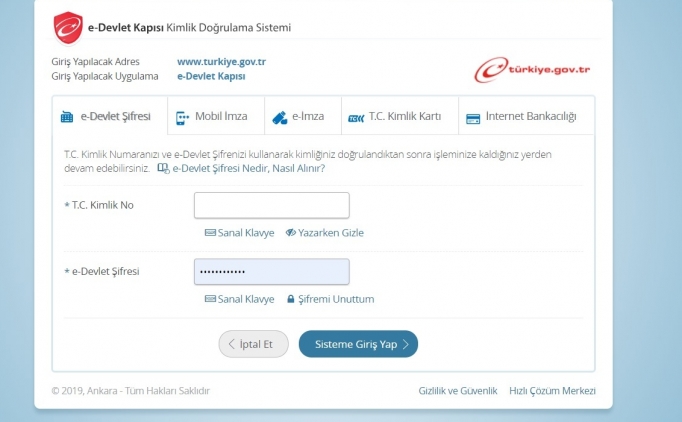Click the e-Devlet Şifresi tab icon

pos(67,117)
